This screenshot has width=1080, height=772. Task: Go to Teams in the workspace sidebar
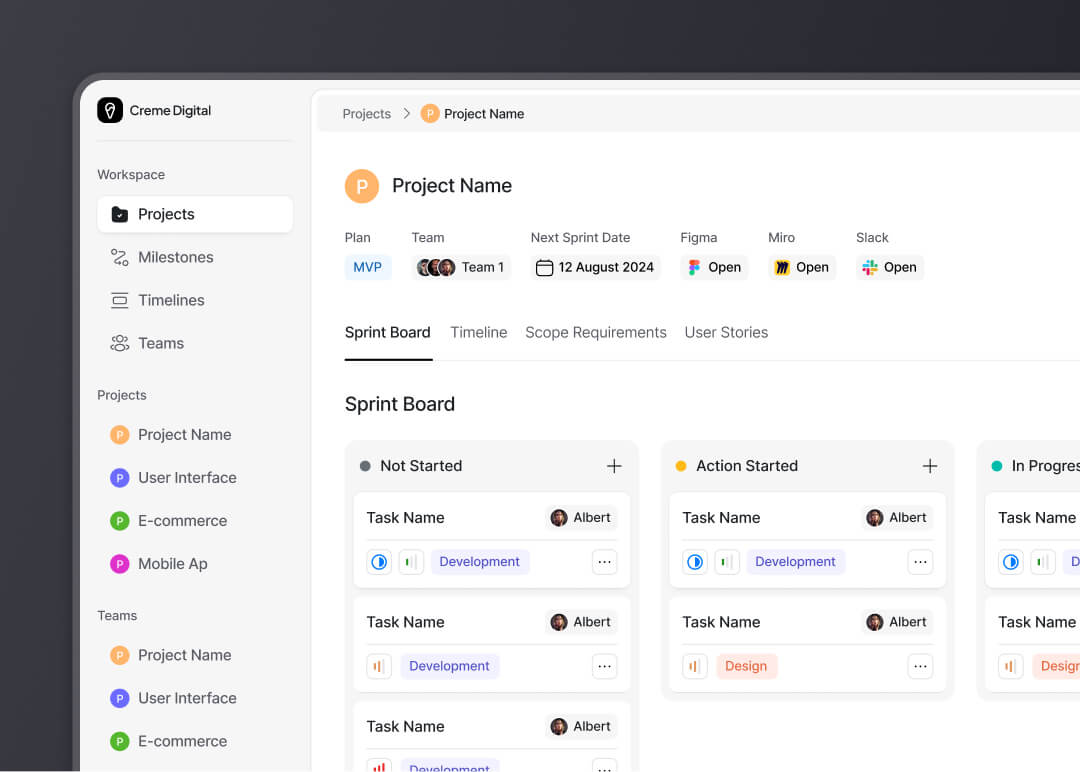[x=160, y=343]
